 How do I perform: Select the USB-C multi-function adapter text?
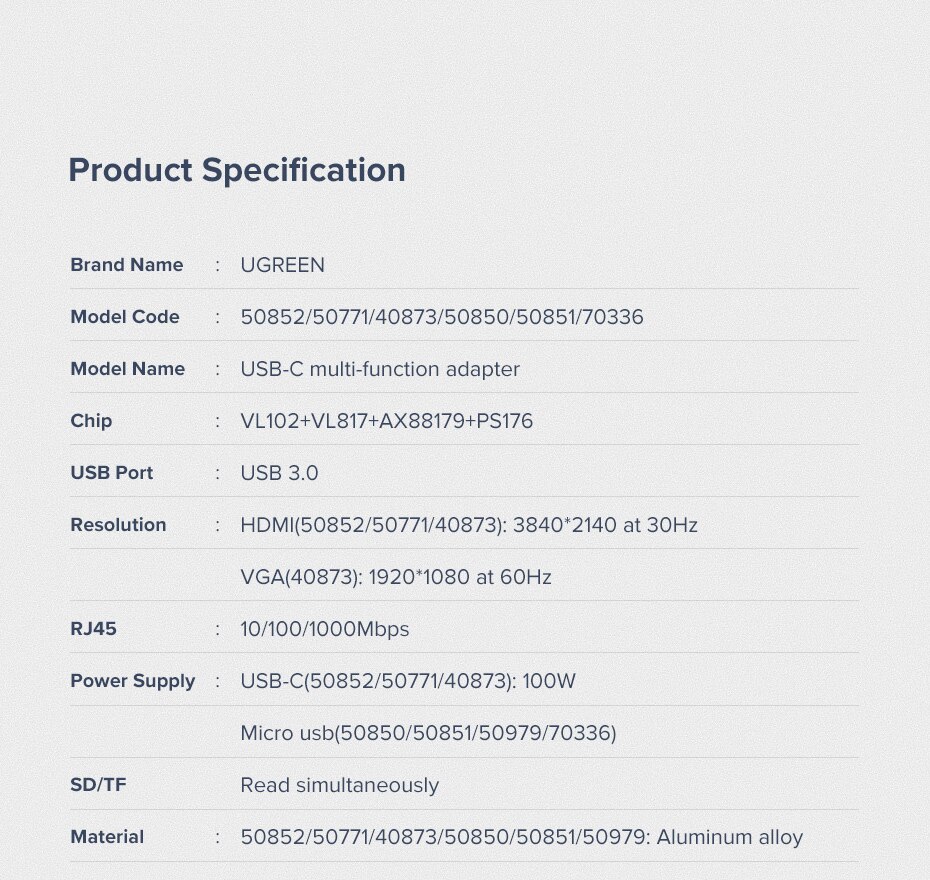(380, 369)
